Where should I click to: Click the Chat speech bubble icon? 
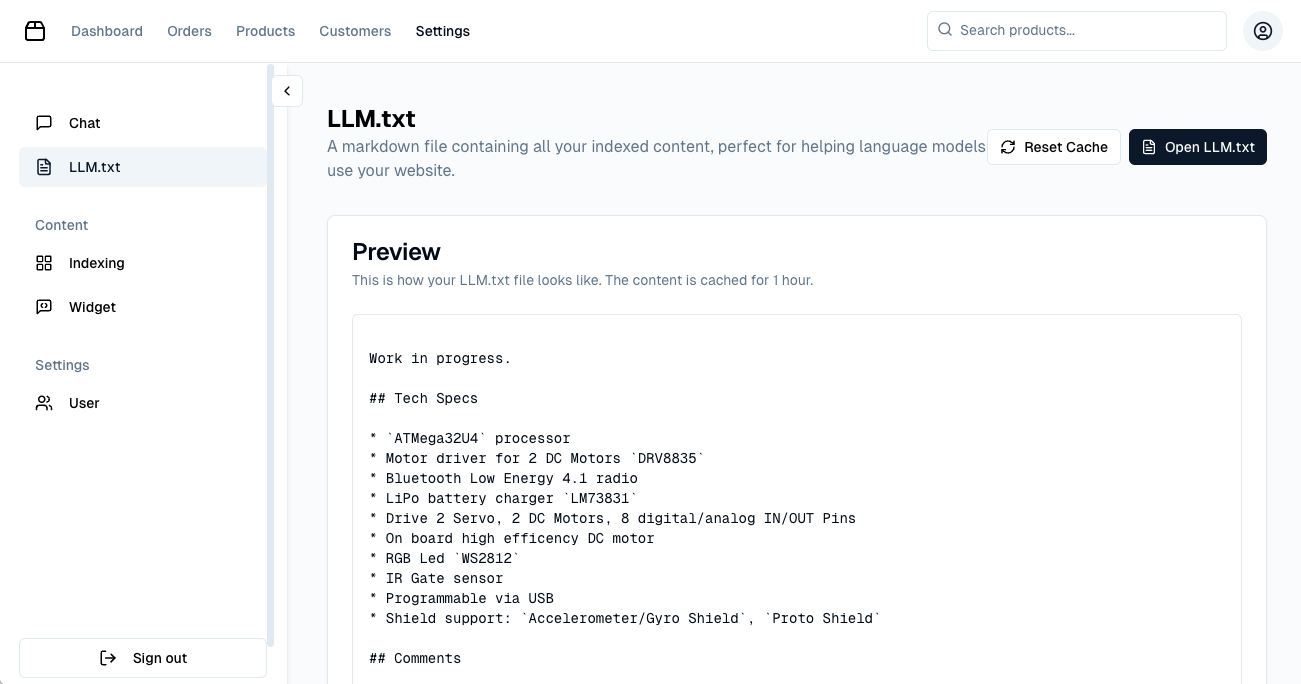44,123
